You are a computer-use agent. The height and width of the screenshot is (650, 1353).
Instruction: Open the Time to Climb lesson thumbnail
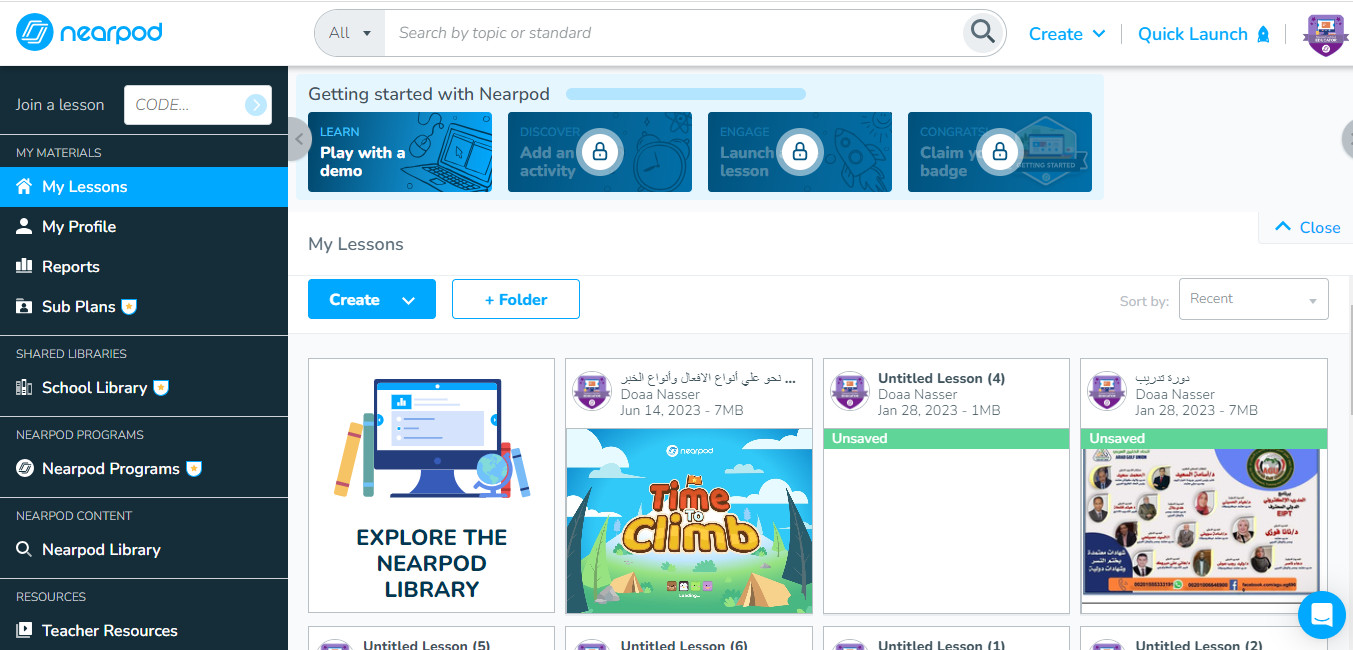coord(689,521)
